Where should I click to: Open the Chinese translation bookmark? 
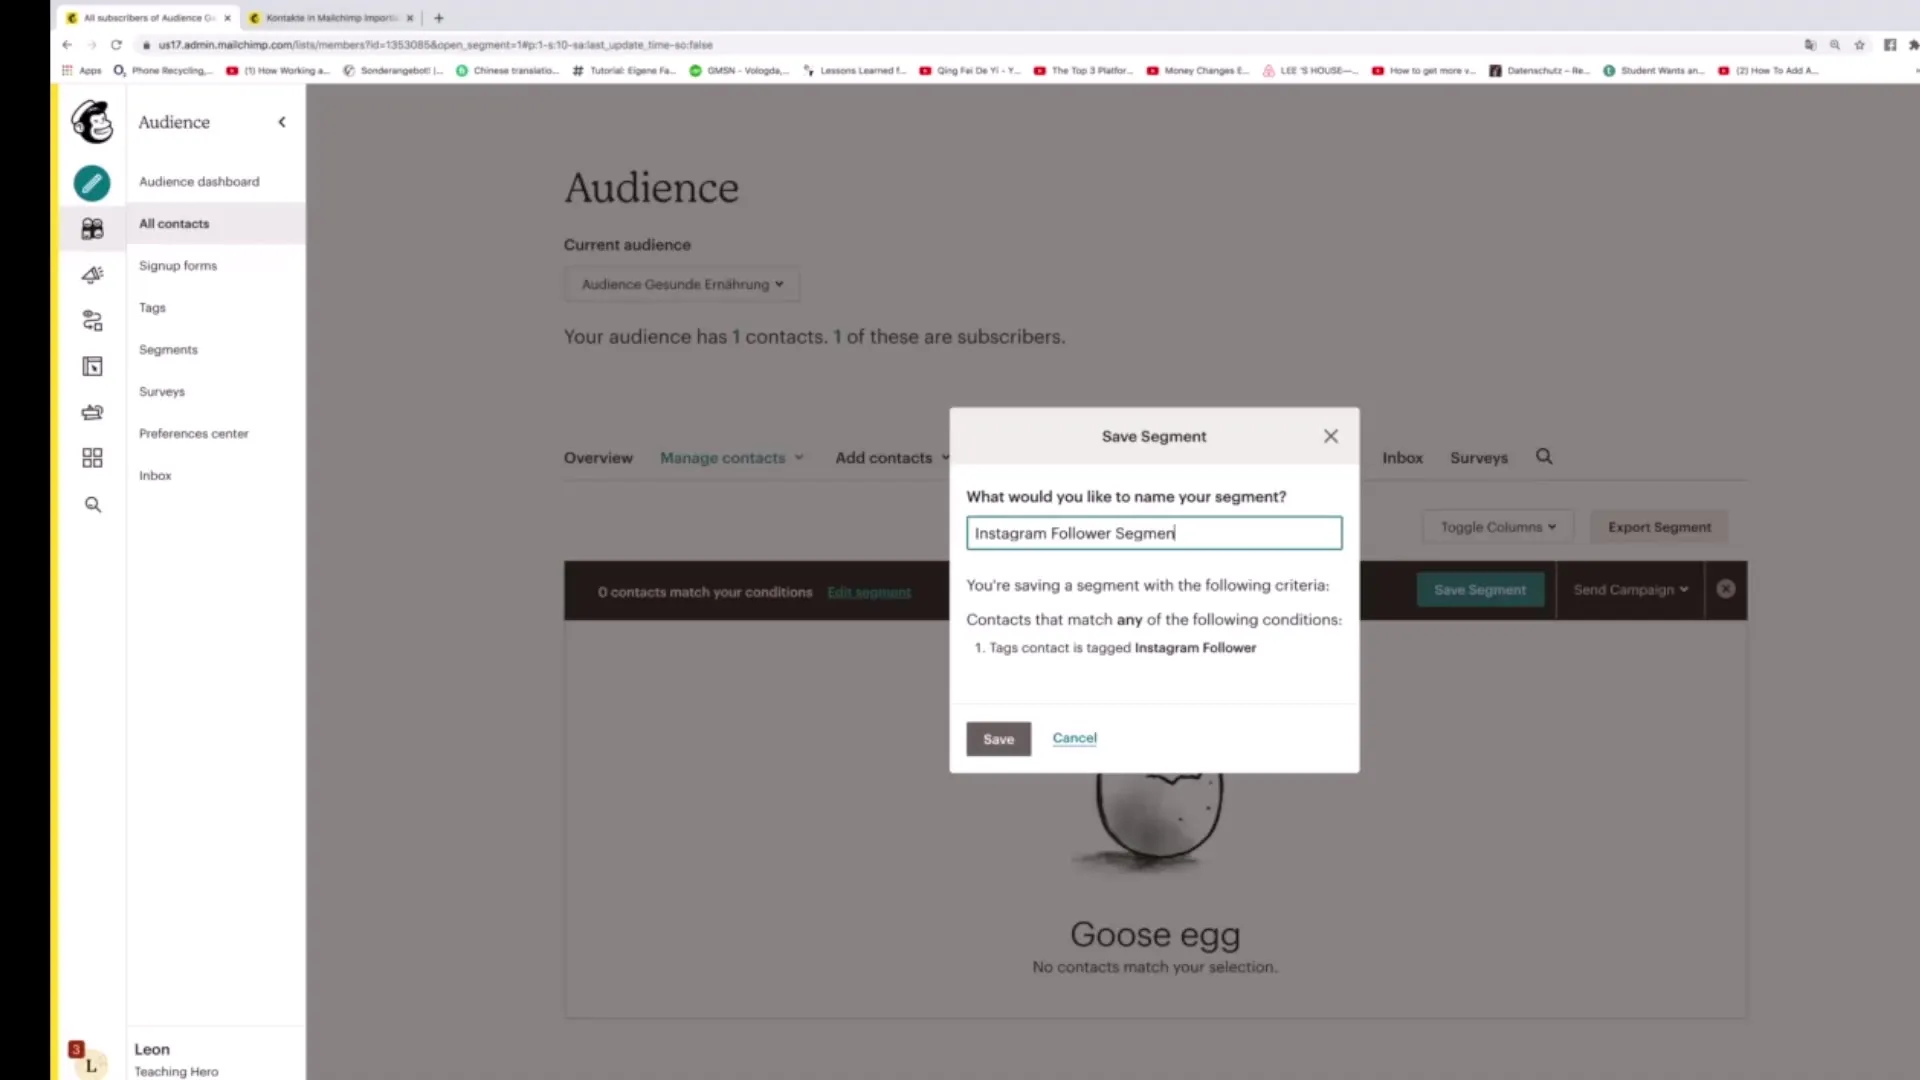[508, 71]
